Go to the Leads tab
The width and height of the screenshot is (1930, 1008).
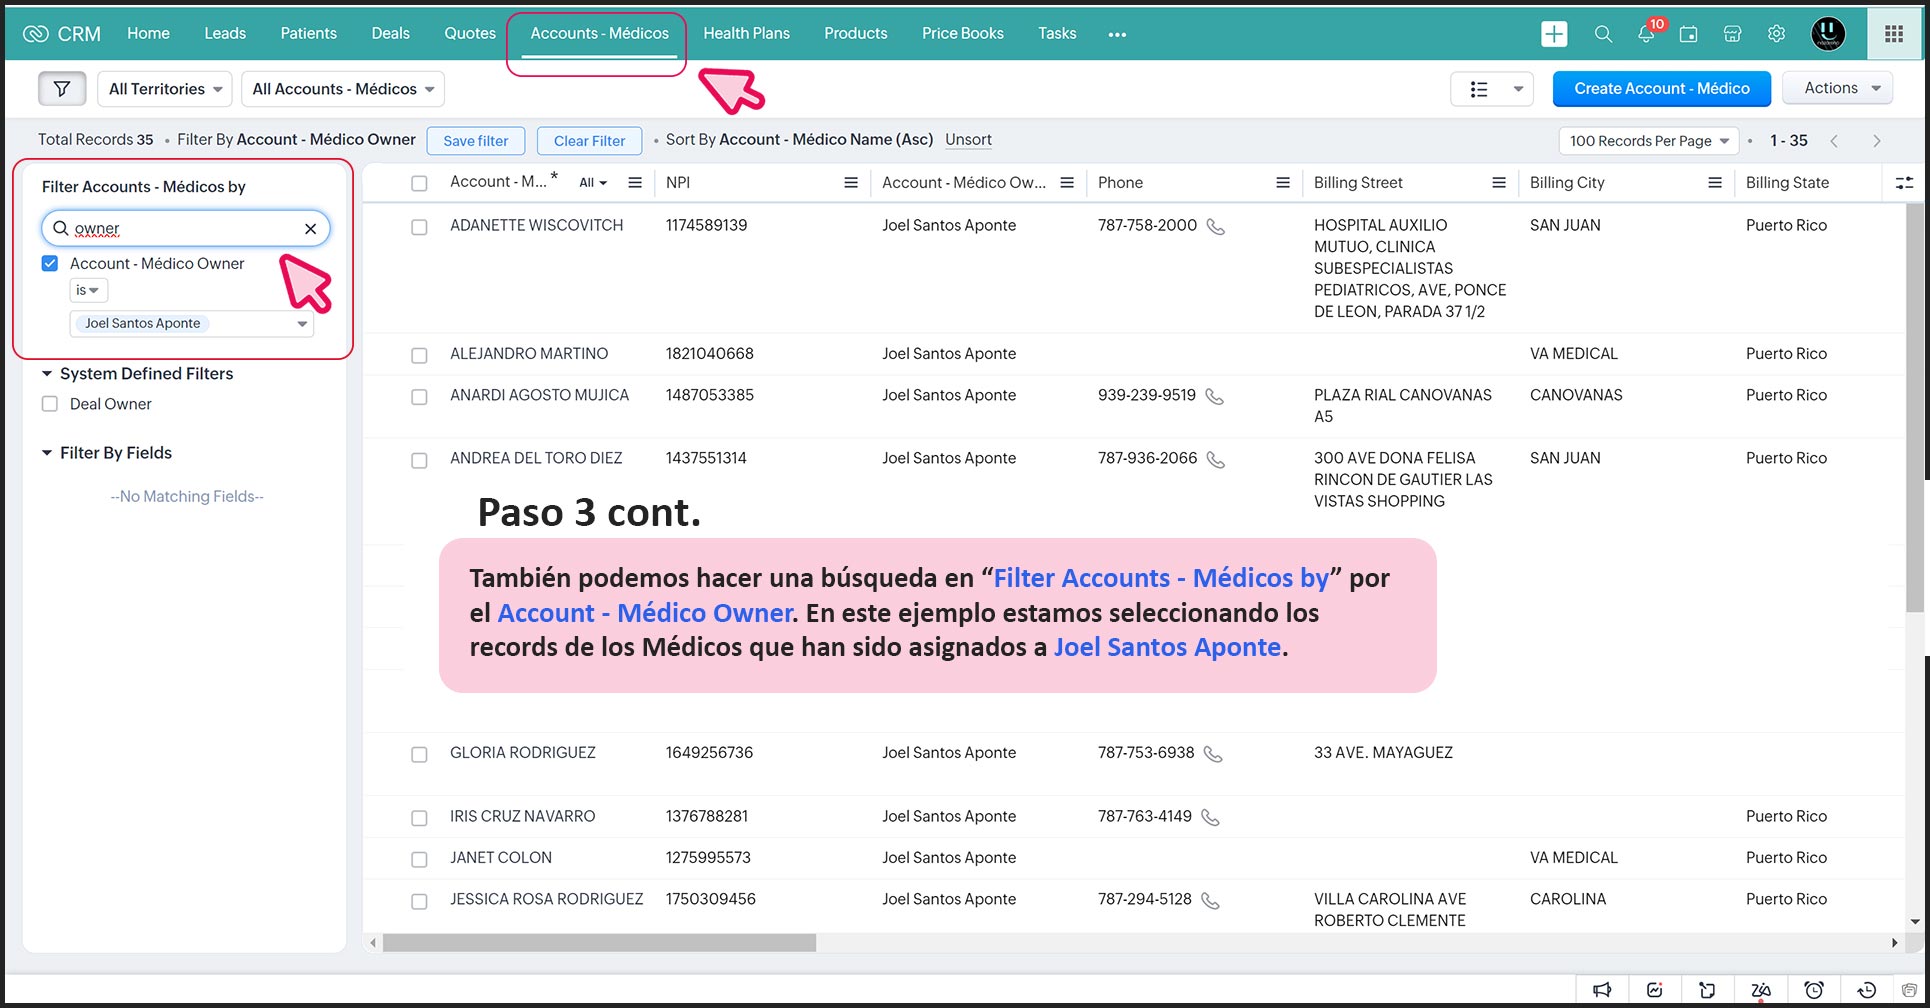click(x=225, y=33)
